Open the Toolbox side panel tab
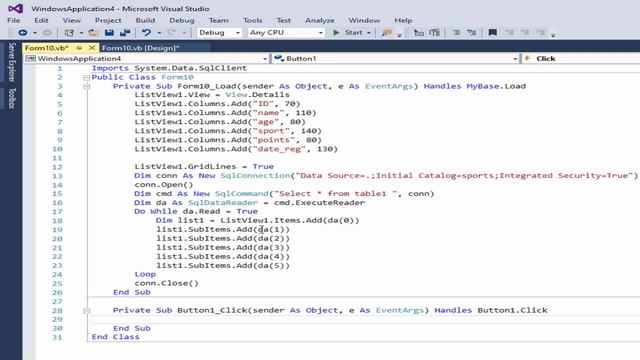The height and width of the screenshot is (360, 640). pyautogui.click(x=11, y=98)
